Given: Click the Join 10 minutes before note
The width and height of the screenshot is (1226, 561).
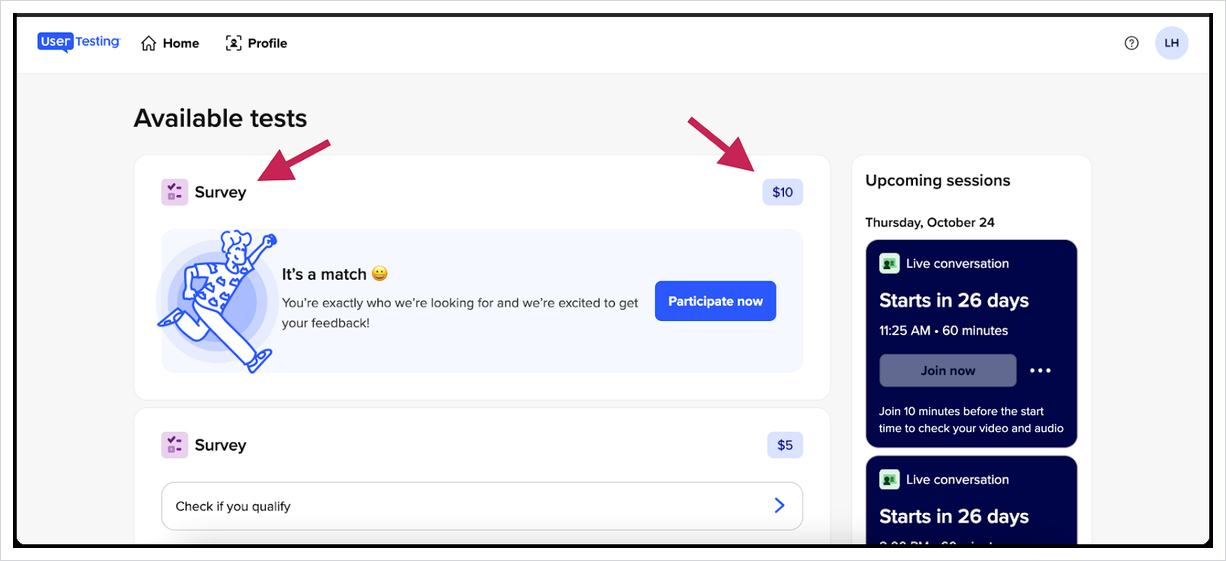Looking at the screenshot, I should tap(971, 419).
